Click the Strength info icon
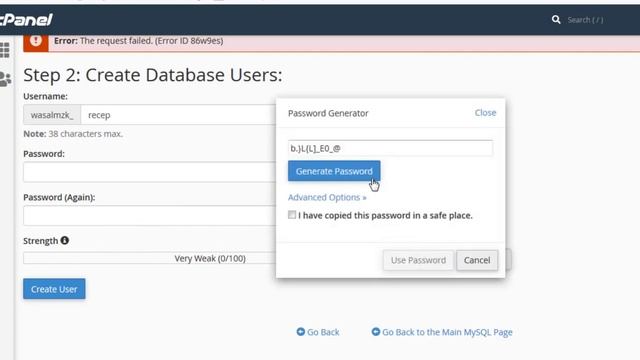640x360 pixels. (64, 240)
